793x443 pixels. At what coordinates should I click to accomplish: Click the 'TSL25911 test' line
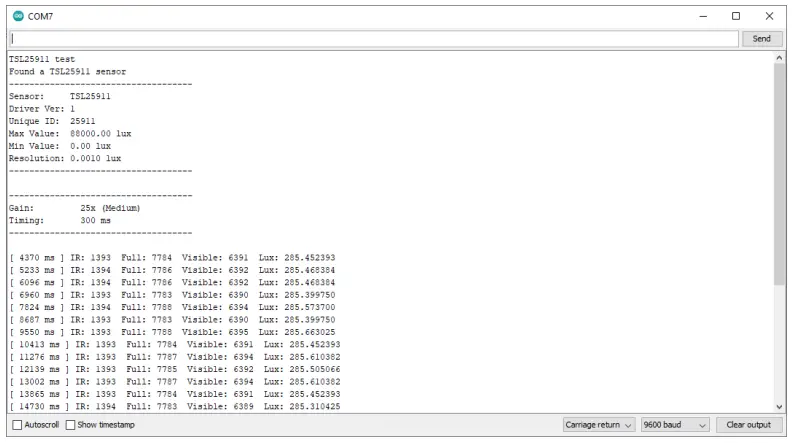click(42, 59)
